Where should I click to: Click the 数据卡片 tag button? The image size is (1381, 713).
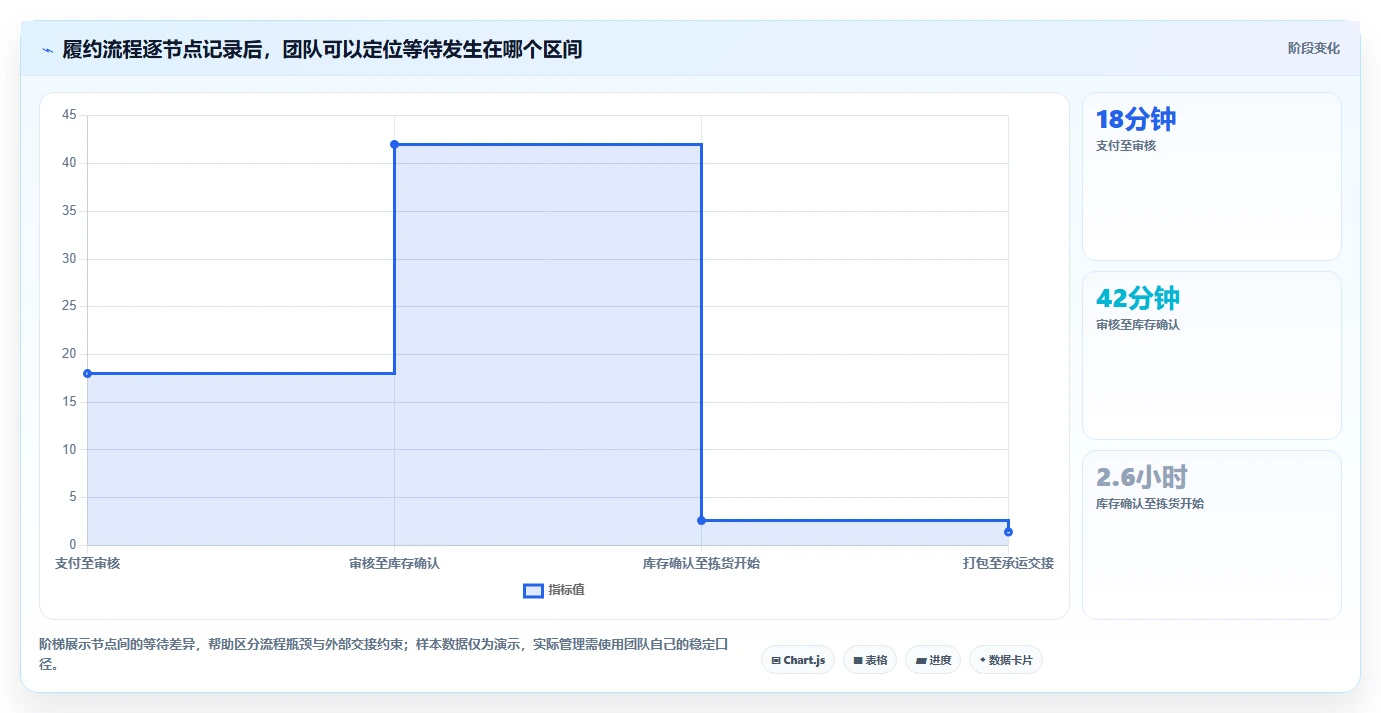(x=1005, y=660)
